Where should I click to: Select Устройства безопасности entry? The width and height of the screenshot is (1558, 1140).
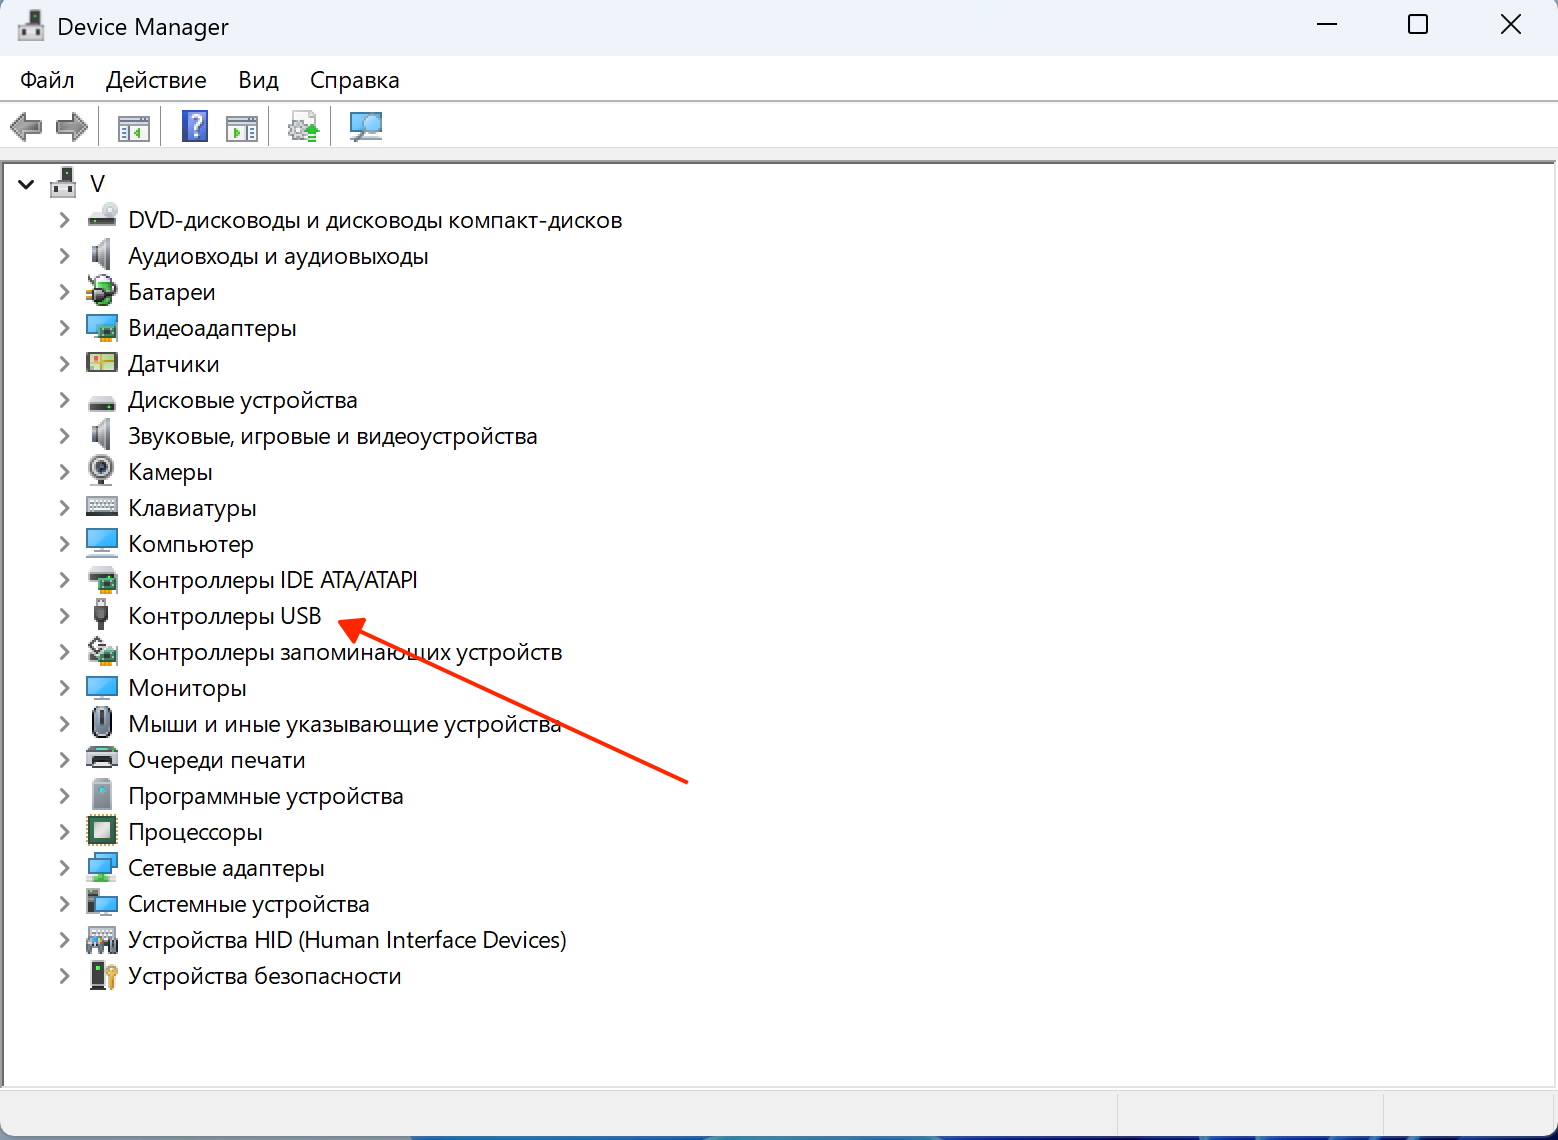(265, 976)
